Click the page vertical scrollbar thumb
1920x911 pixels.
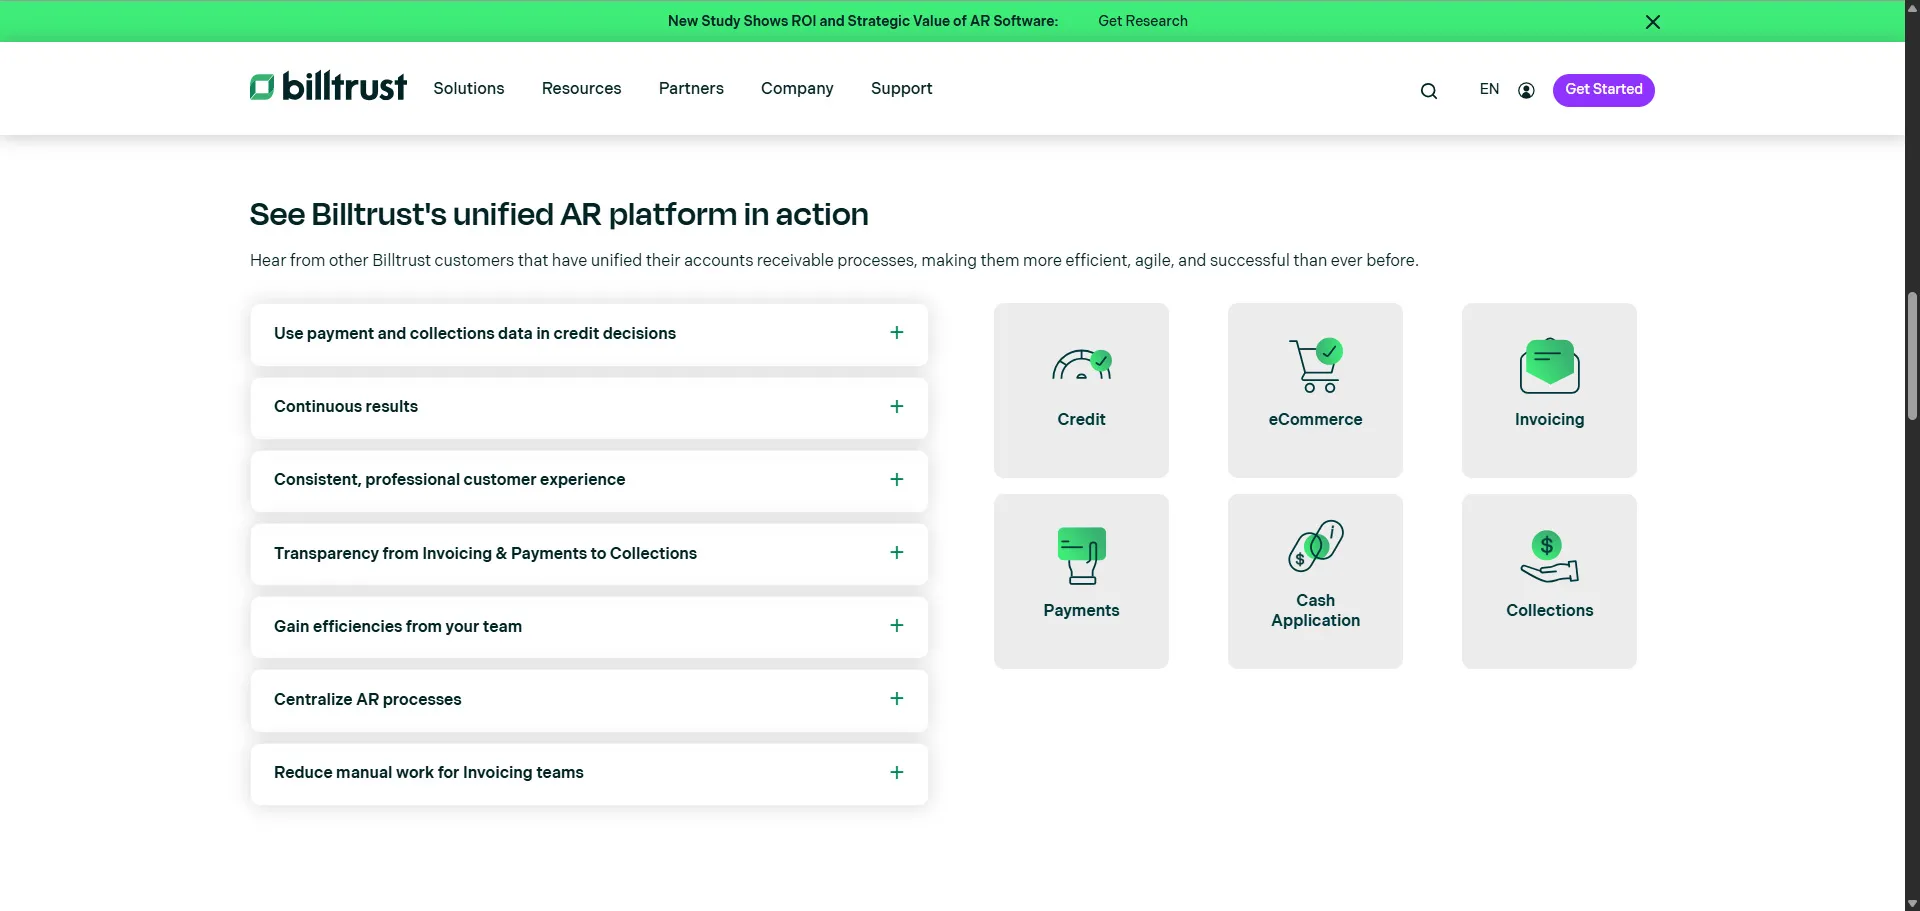1912,355
